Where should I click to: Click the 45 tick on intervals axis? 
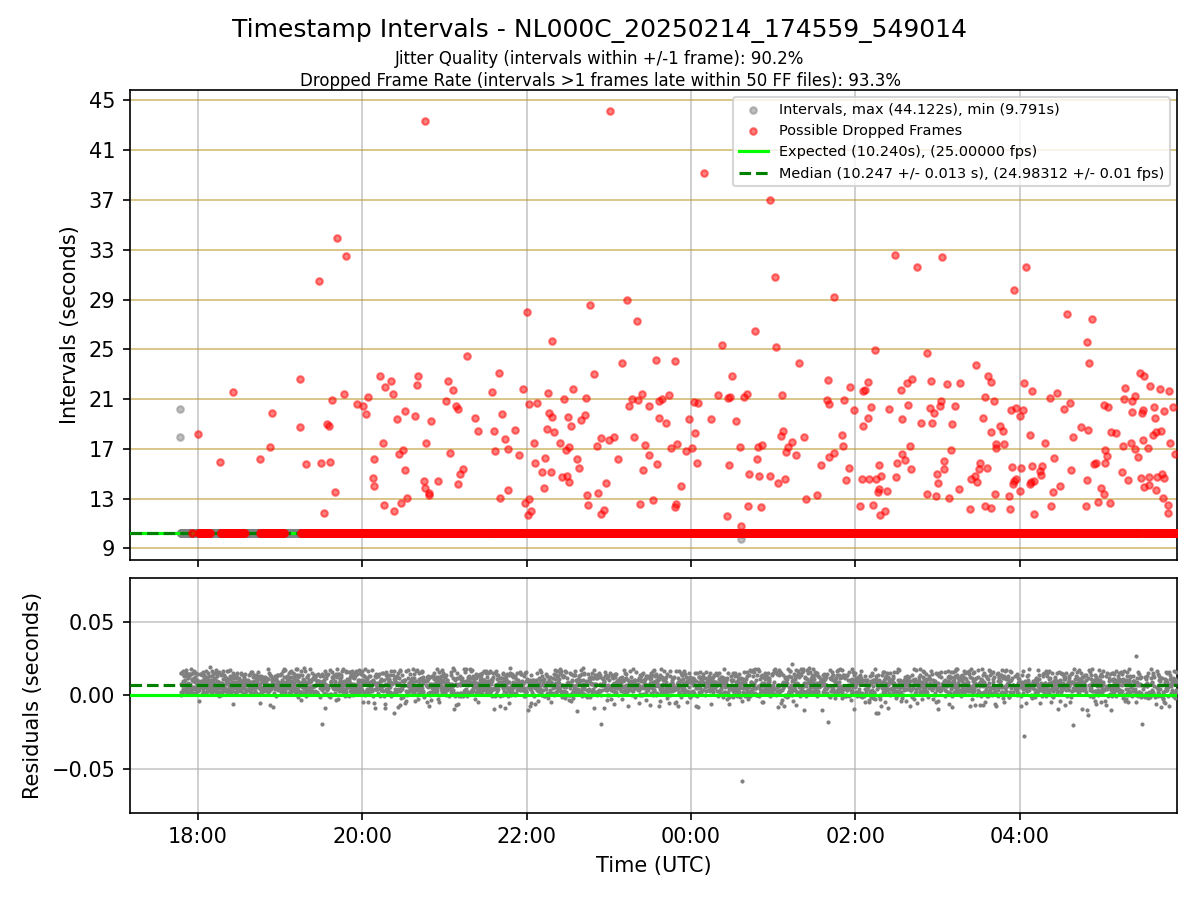click(104, 100)
